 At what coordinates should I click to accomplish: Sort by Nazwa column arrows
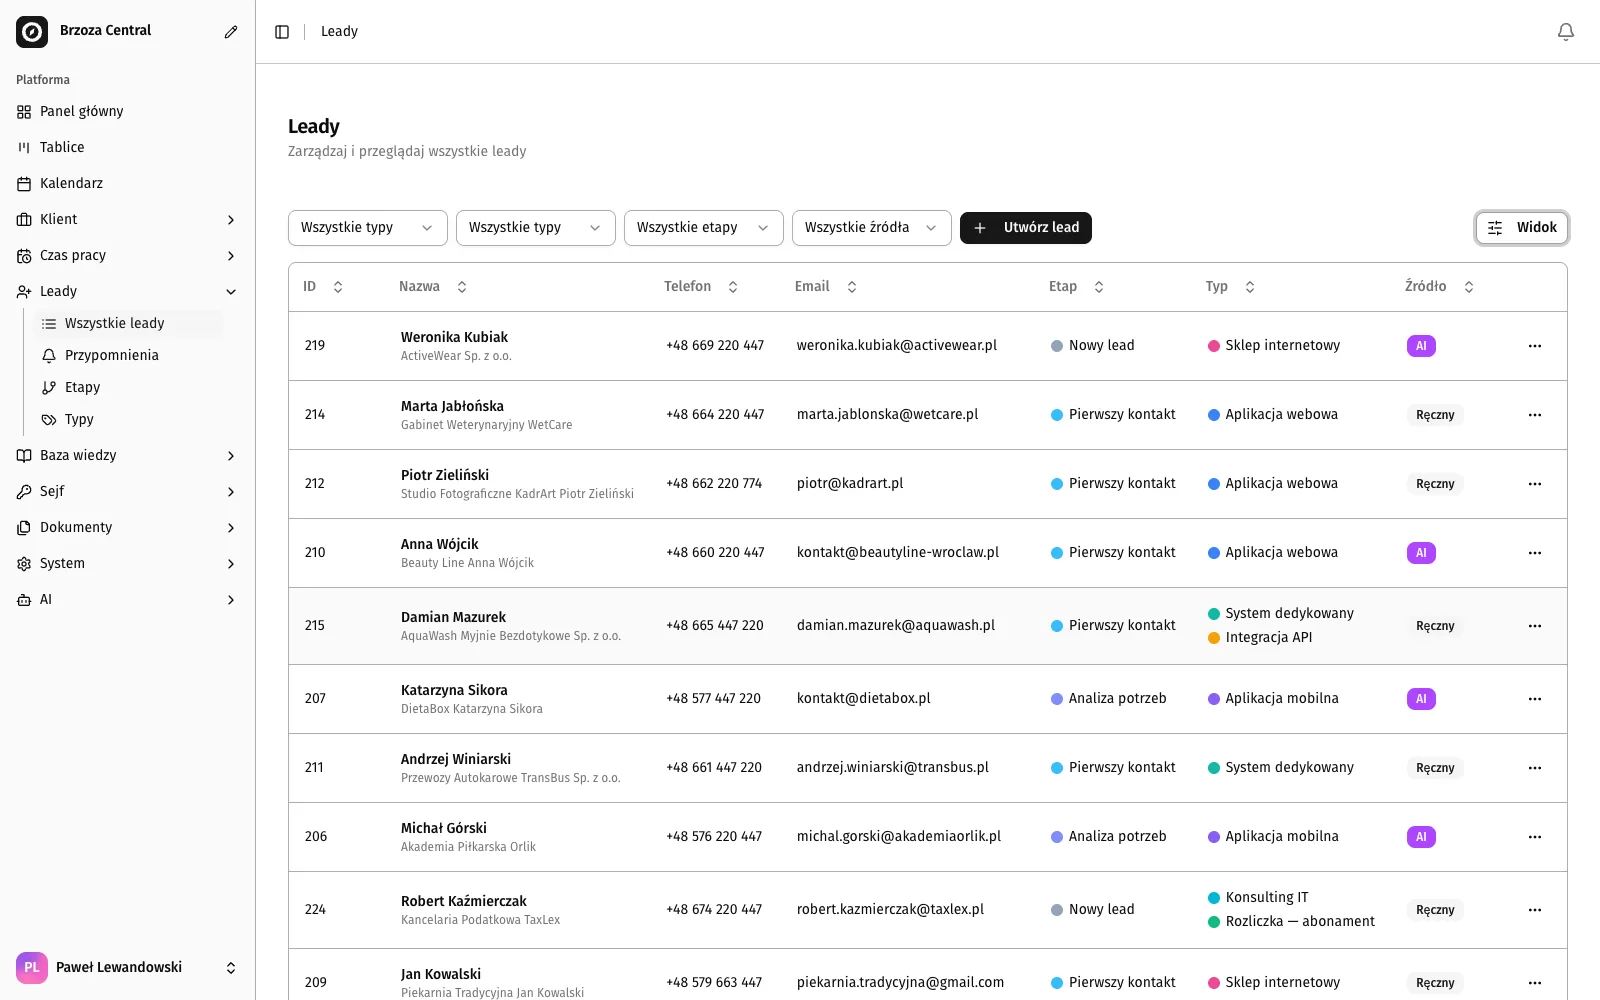[462, 287]
